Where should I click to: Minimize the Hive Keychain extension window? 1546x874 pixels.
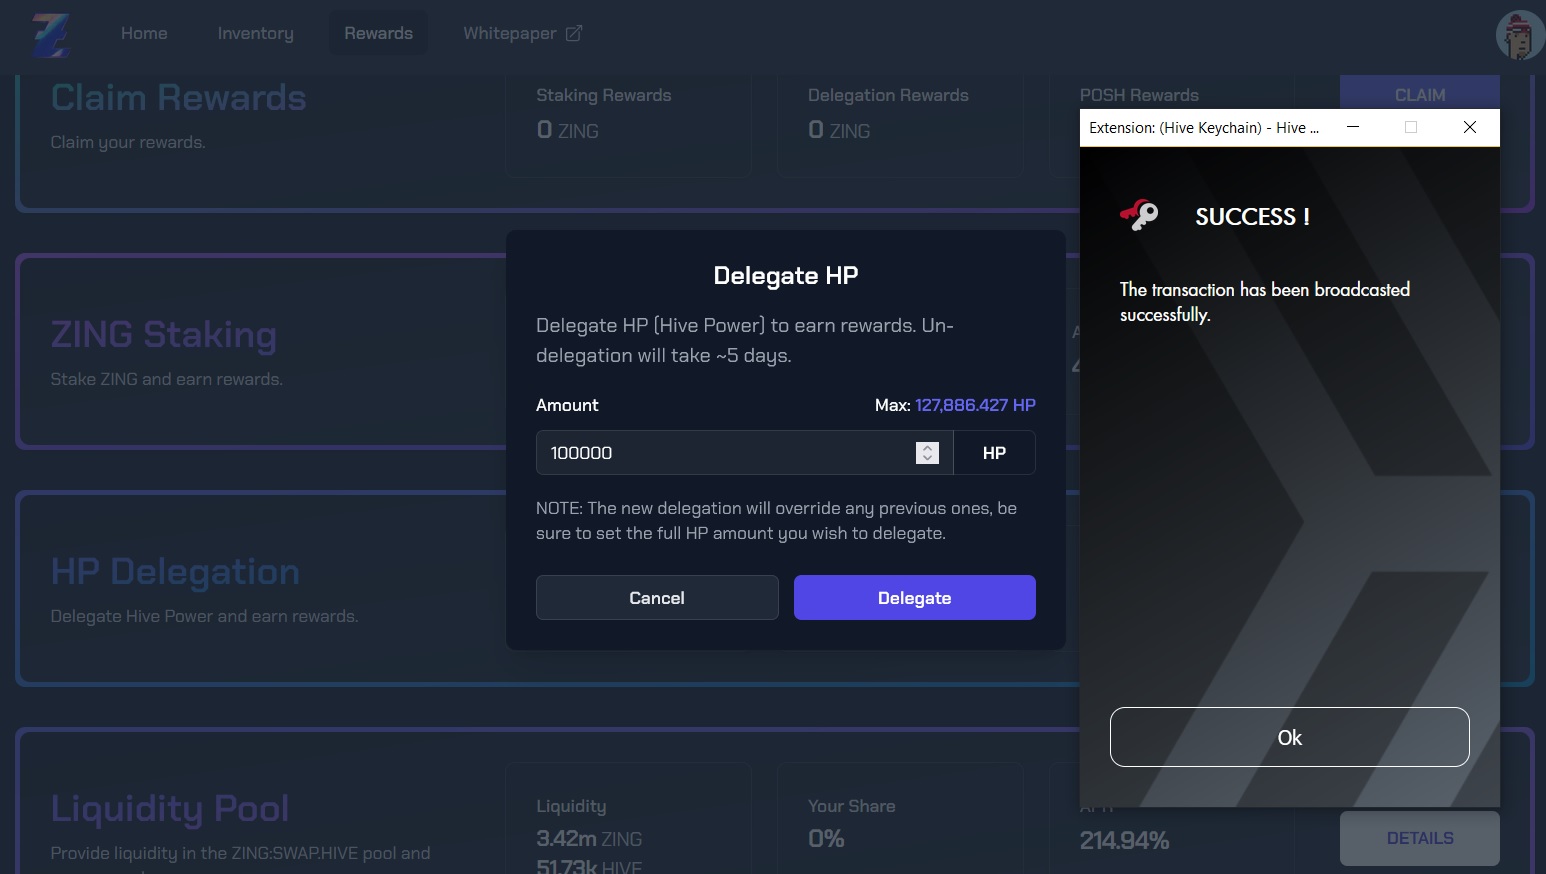tap(1353, 127)
